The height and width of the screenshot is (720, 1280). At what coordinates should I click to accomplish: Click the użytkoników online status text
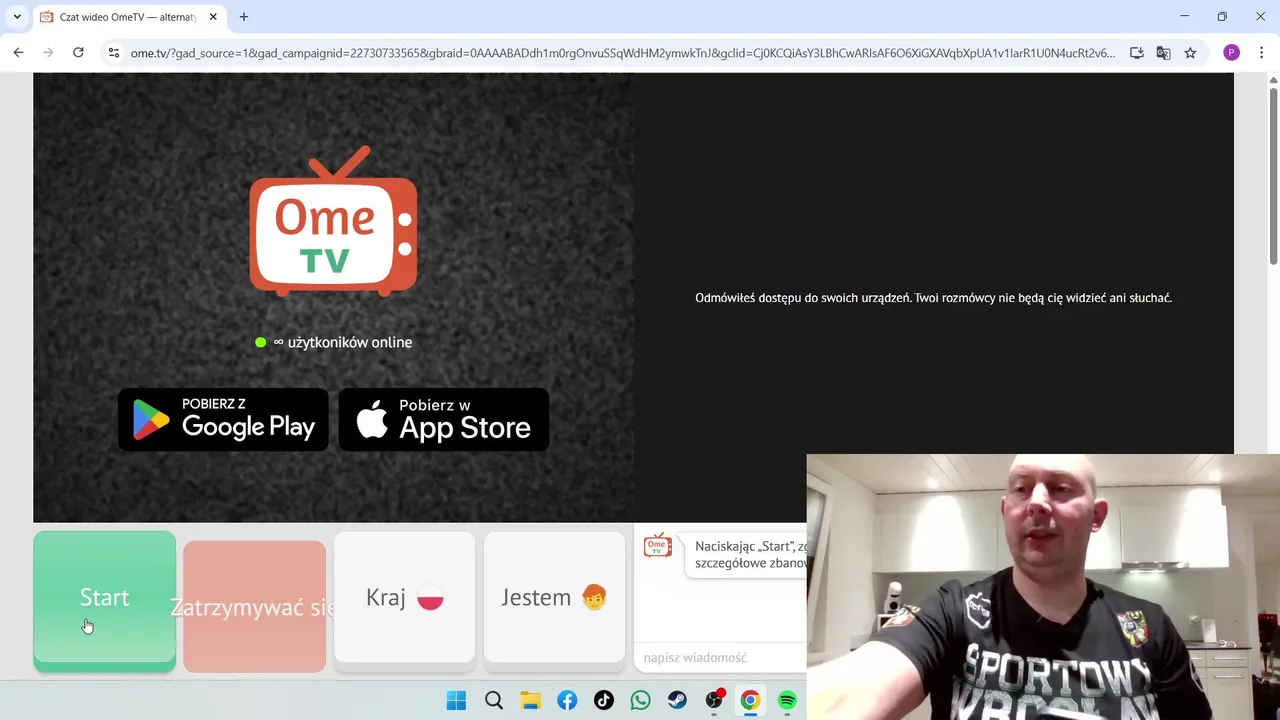point(342,342)
